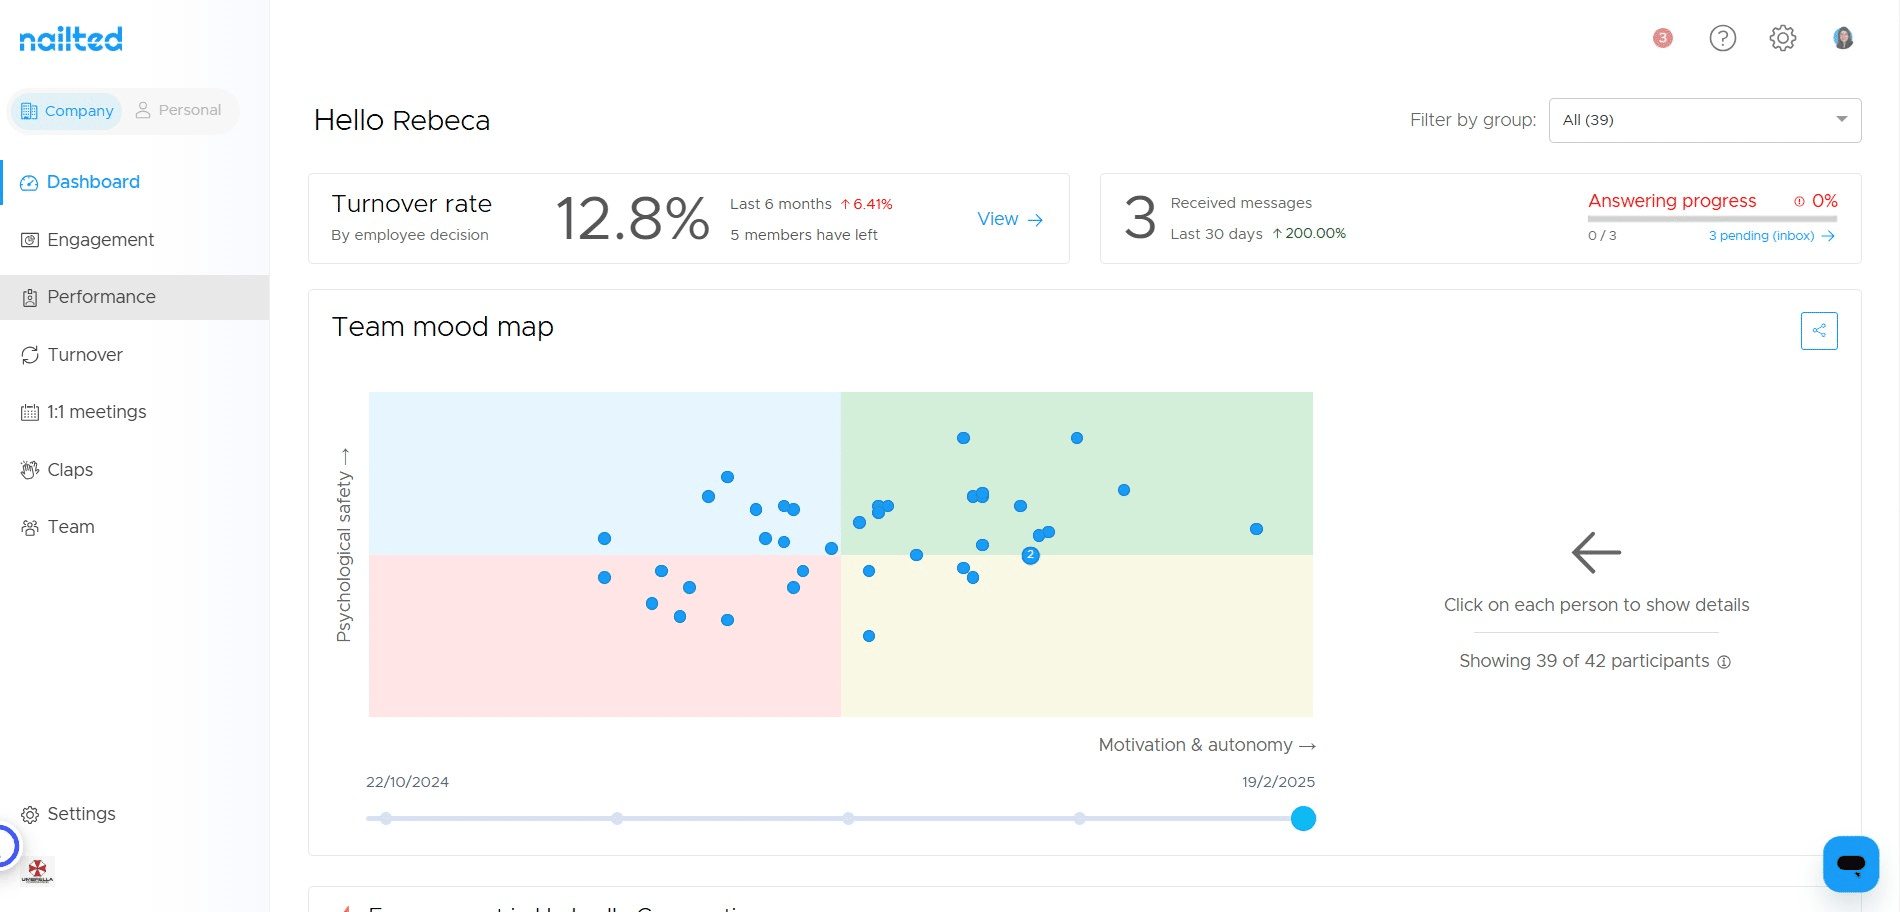
Task: Open the answering progress info icon
Action: click(1799, 201)
